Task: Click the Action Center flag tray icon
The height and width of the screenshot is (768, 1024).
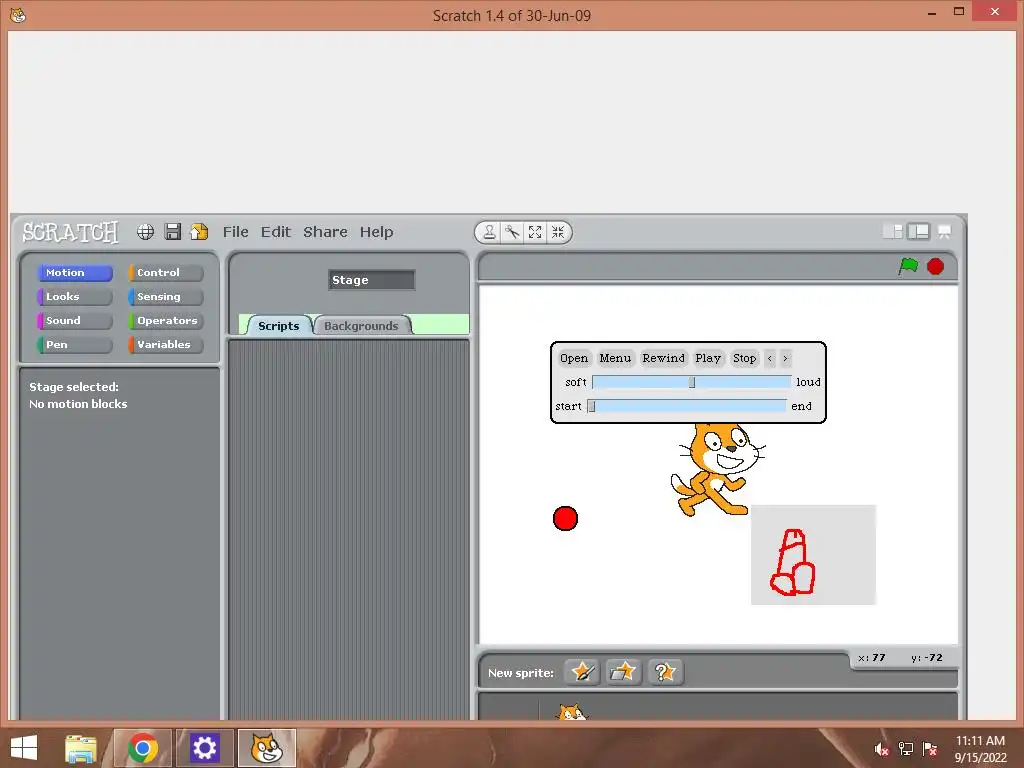Action: coord(930,749)
